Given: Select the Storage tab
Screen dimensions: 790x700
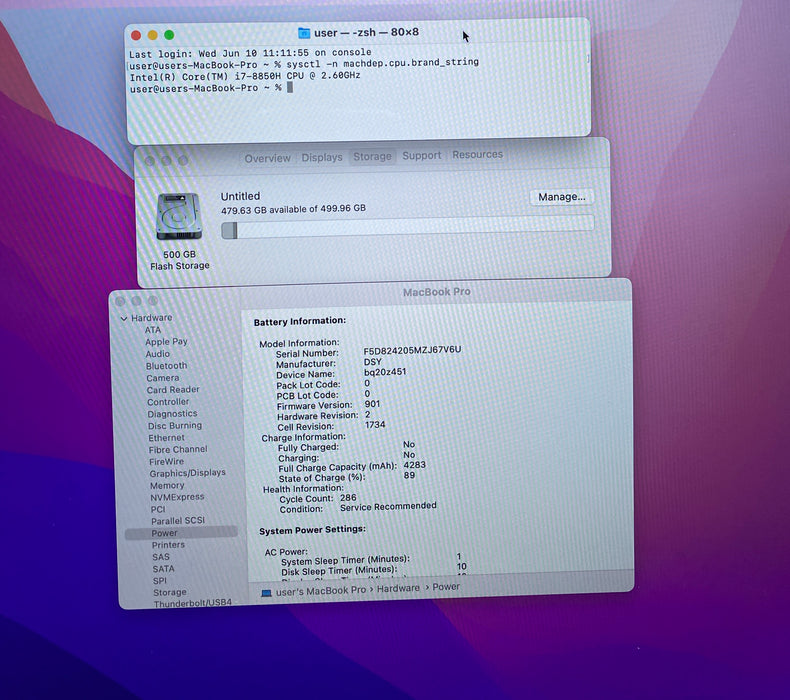Looking at the screenshot, I should (x=372, y=157).
